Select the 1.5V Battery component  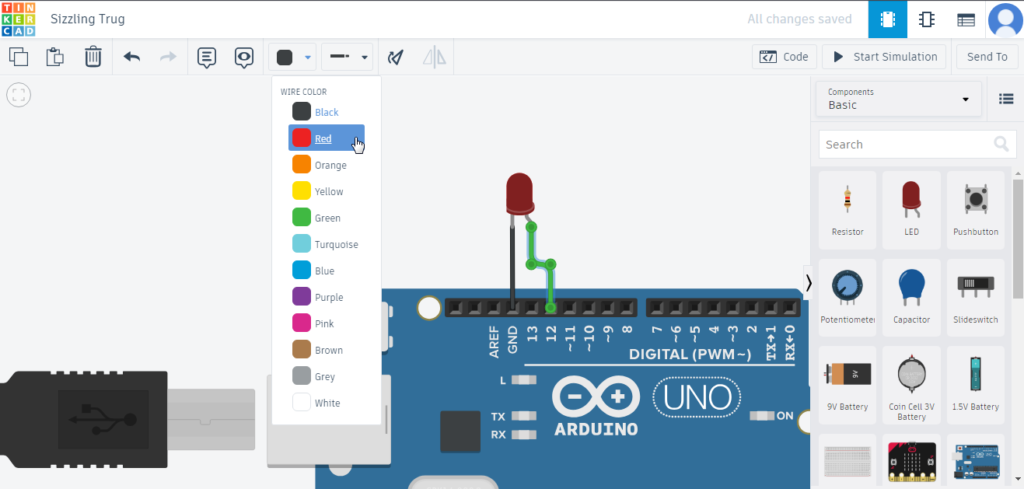(x=975, y=385)
